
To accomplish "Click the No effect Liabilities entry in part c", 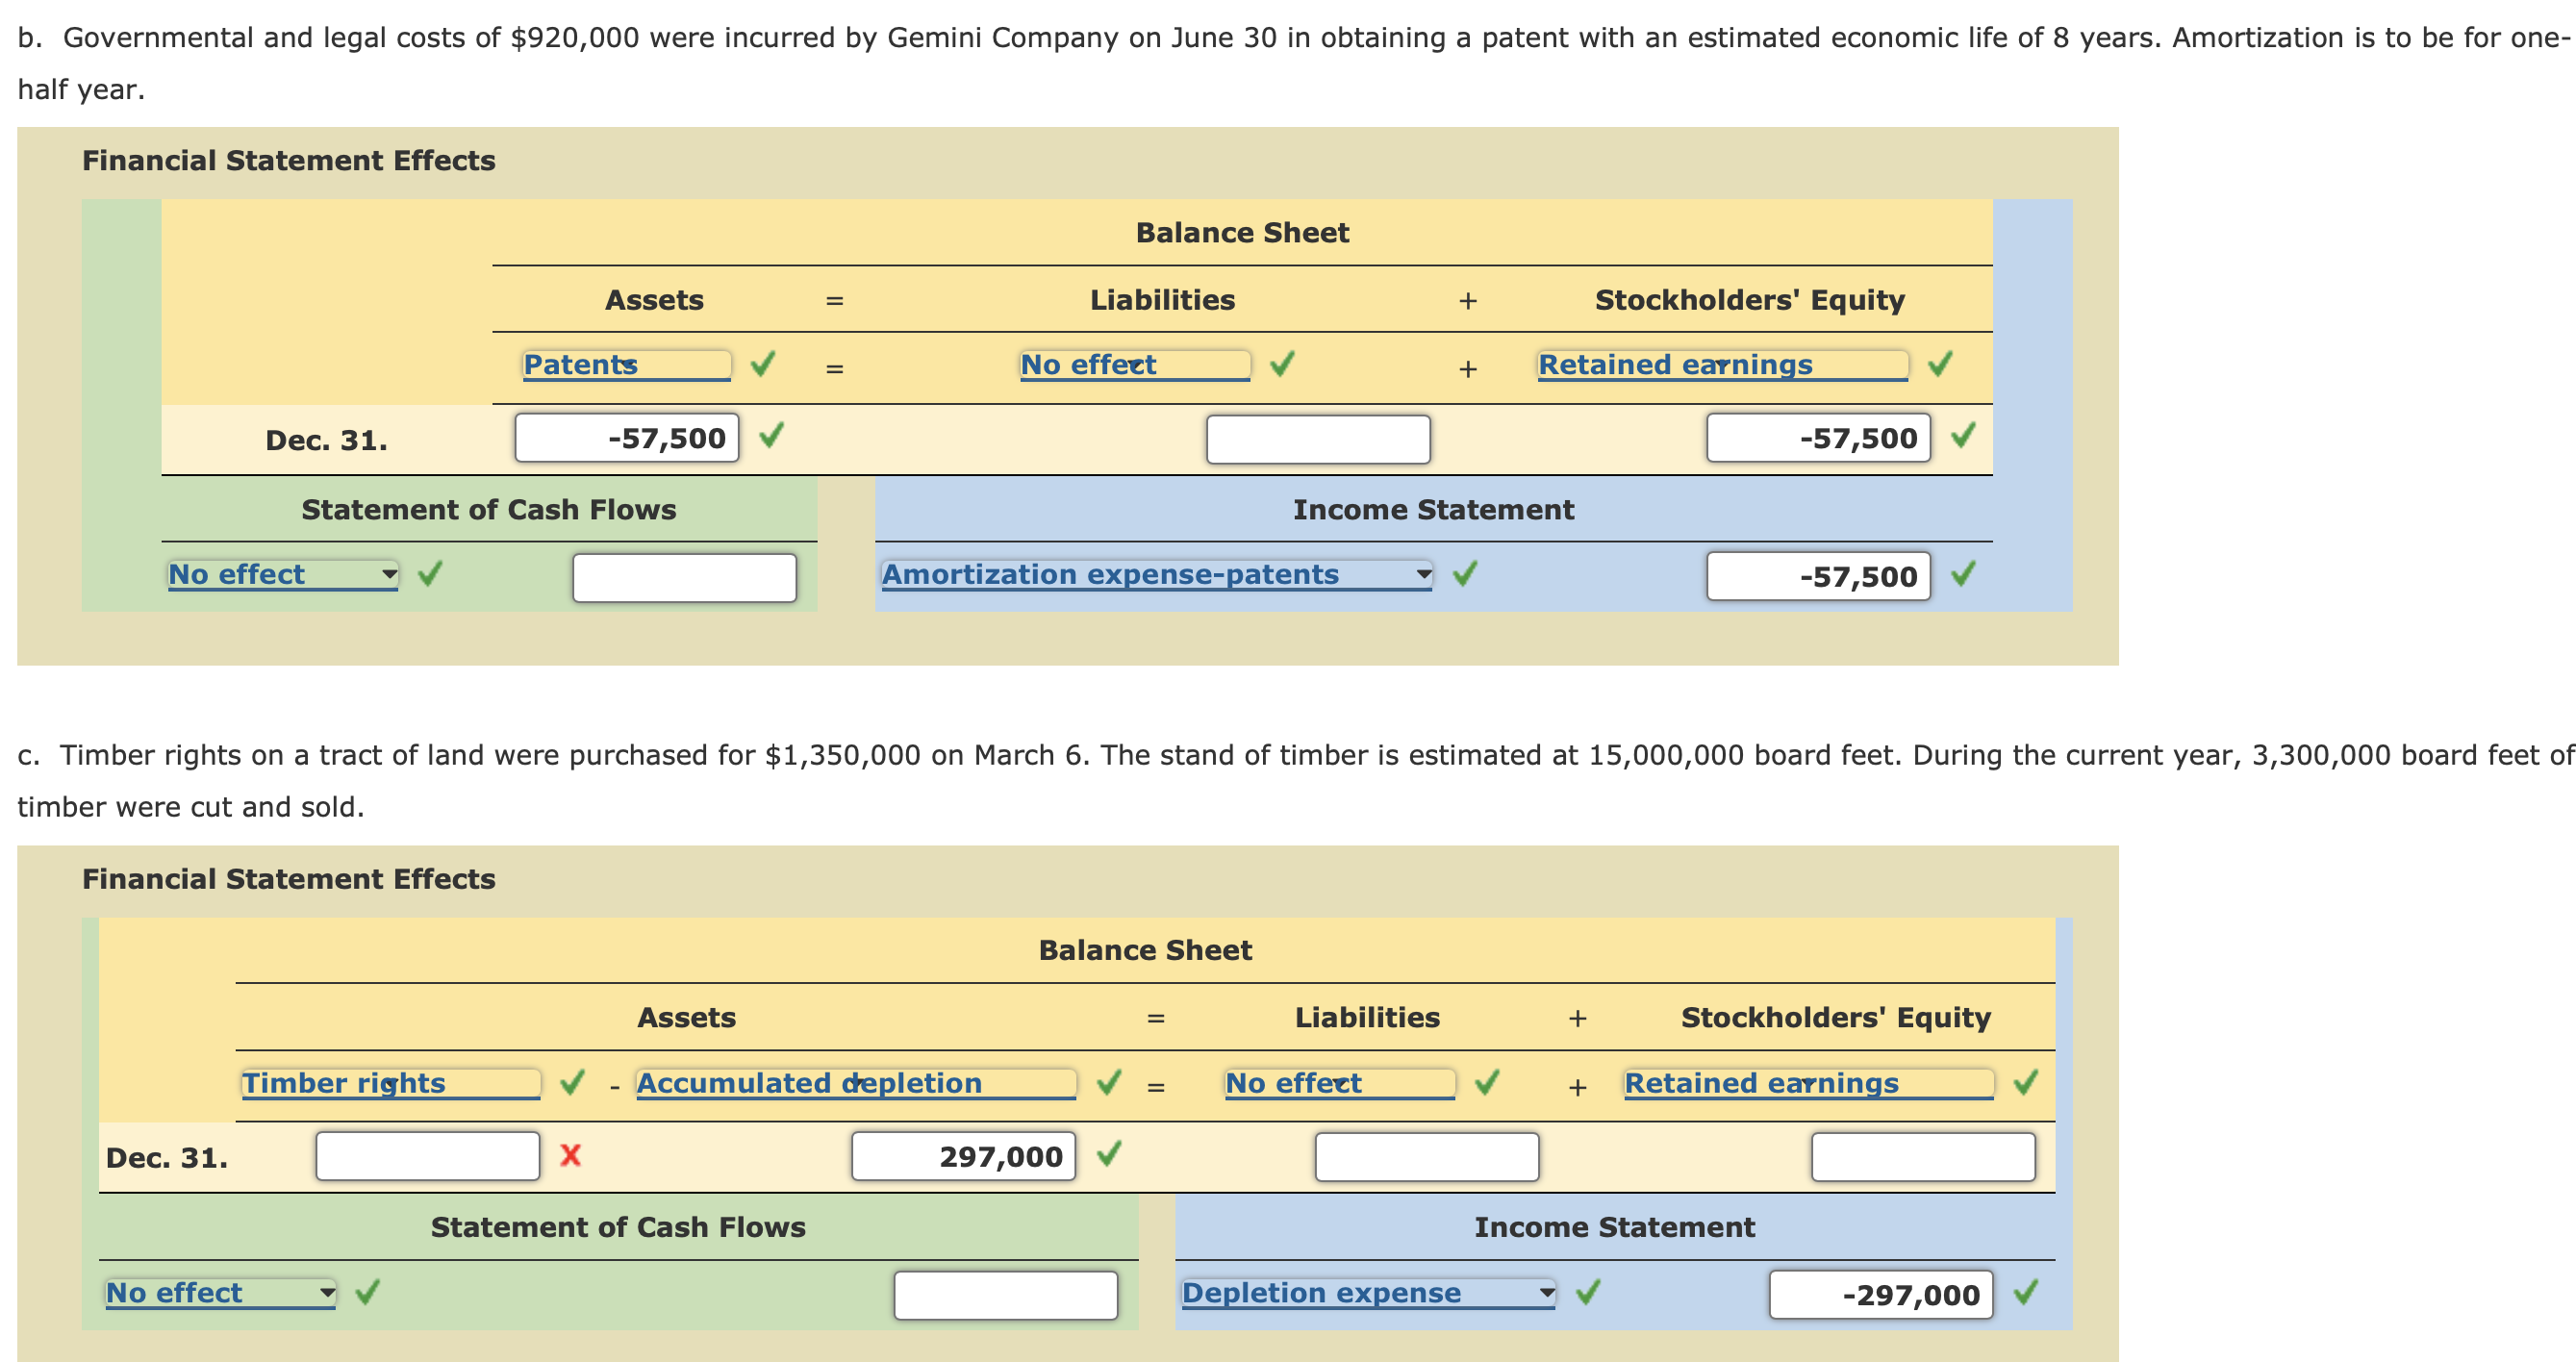I will click(x=1338, y=1084).
